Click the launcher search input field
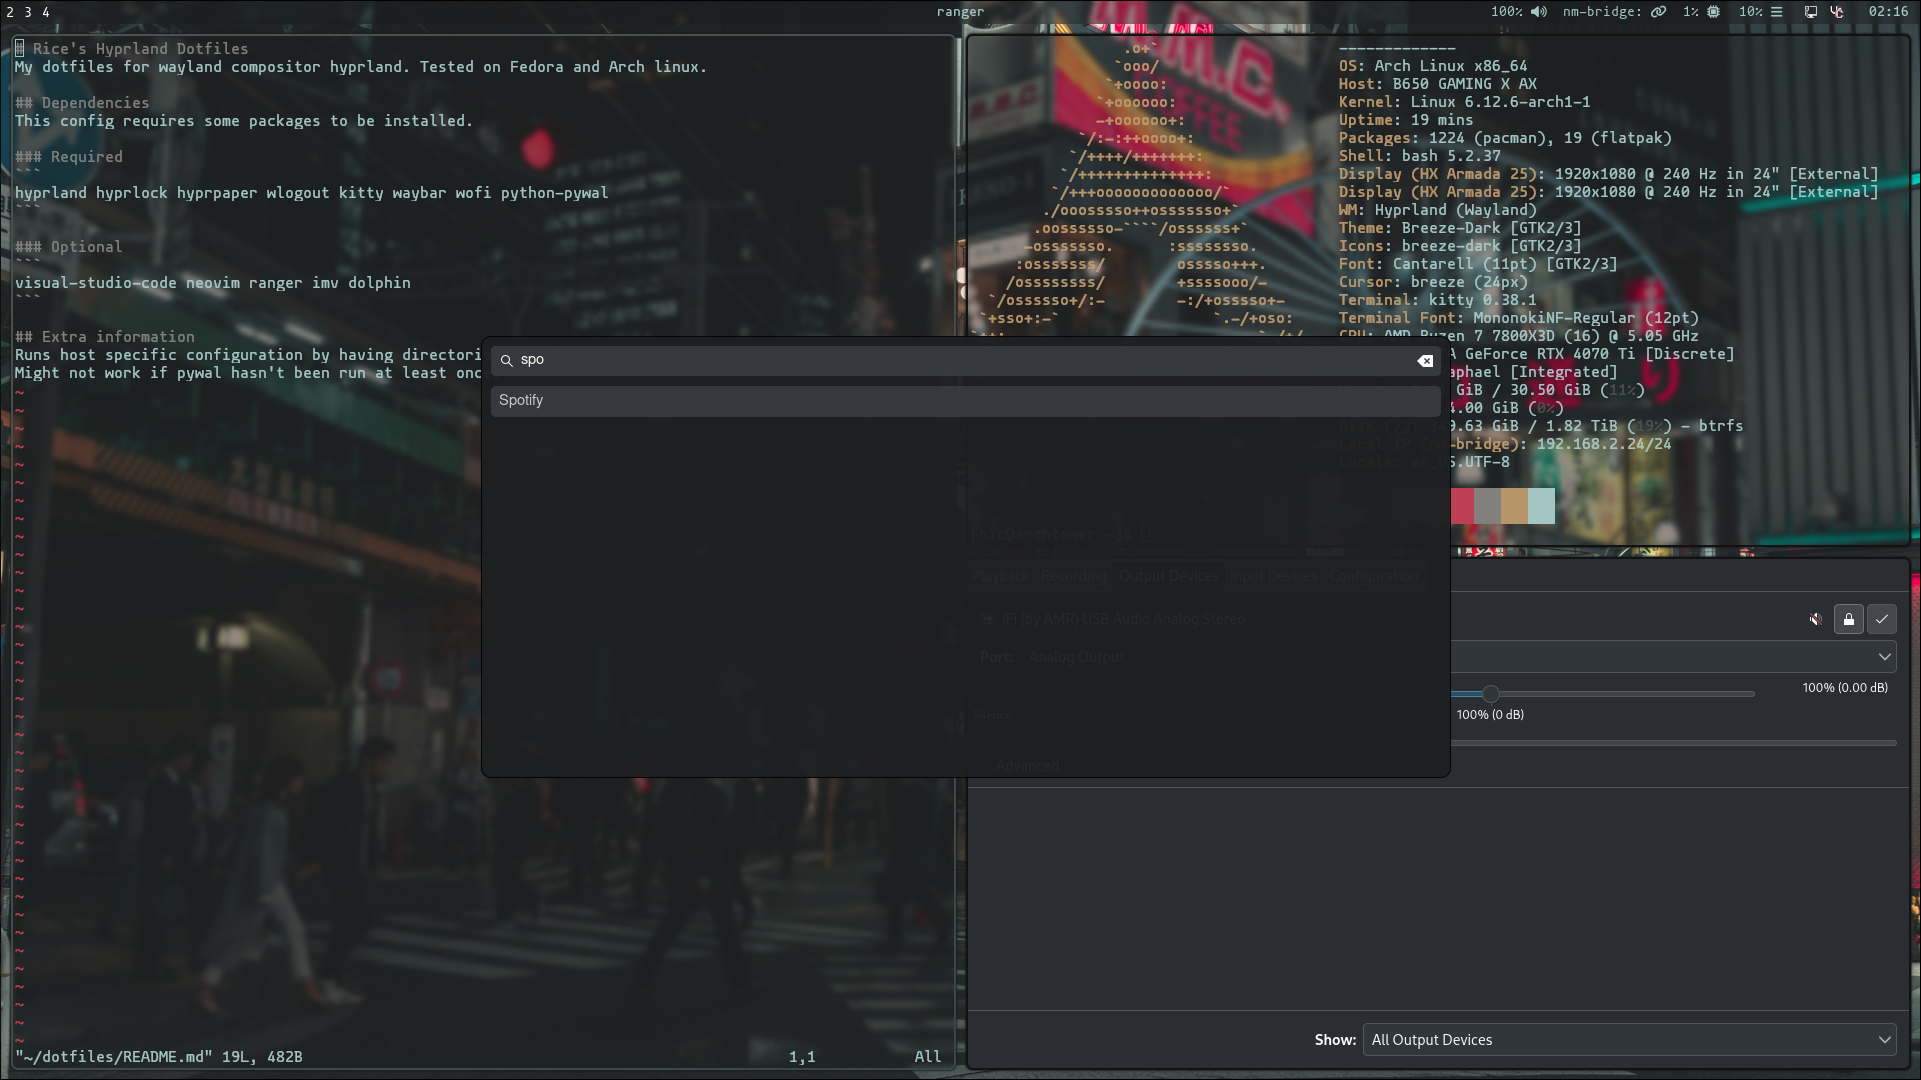 [x=960, y=360]
